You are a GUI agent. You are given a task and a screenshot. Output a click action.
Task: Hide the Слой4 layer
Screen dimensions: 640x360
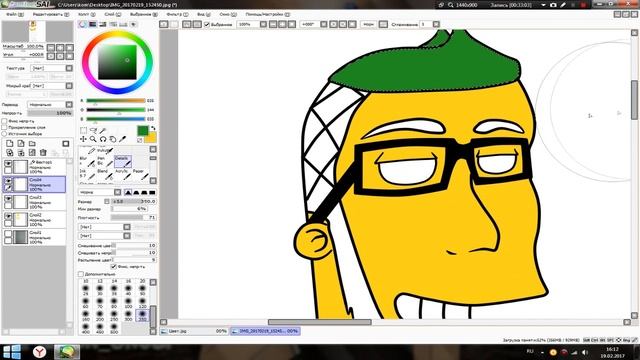click(x=8, y=181)
